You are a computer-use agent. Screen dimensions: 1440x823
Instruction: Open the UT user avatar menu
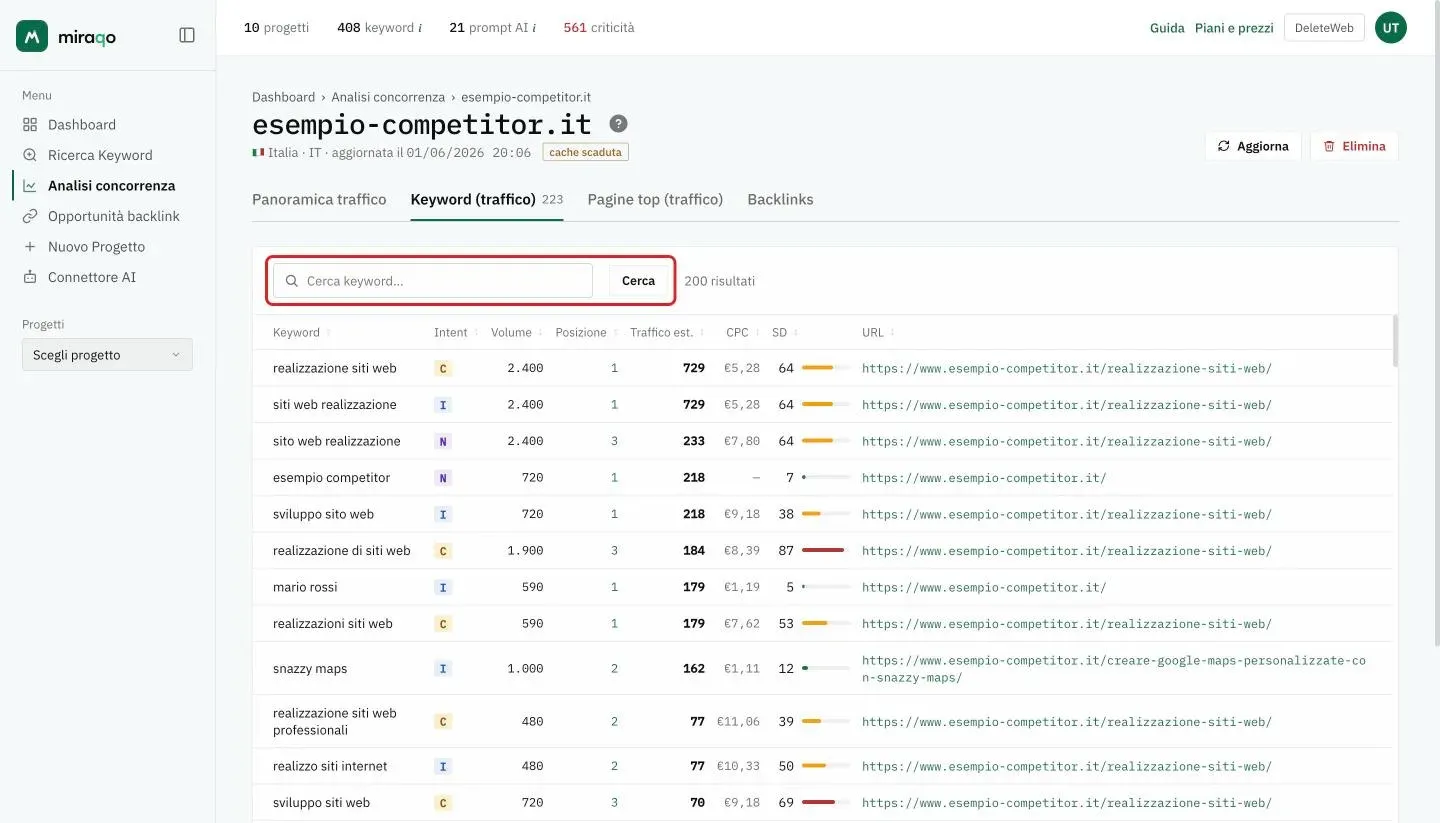[x=1390, y=28]
